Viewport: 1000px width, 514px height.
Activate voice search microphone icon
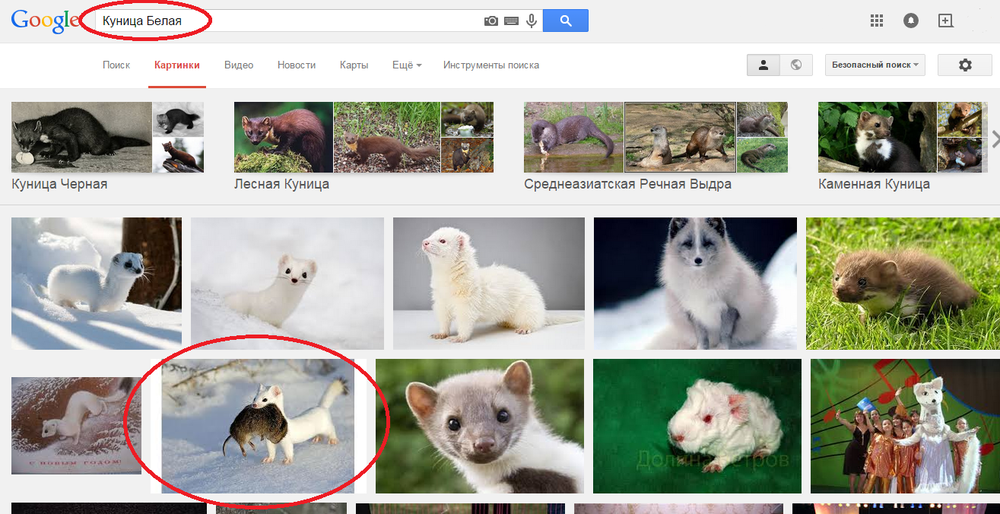click(531, 21)
